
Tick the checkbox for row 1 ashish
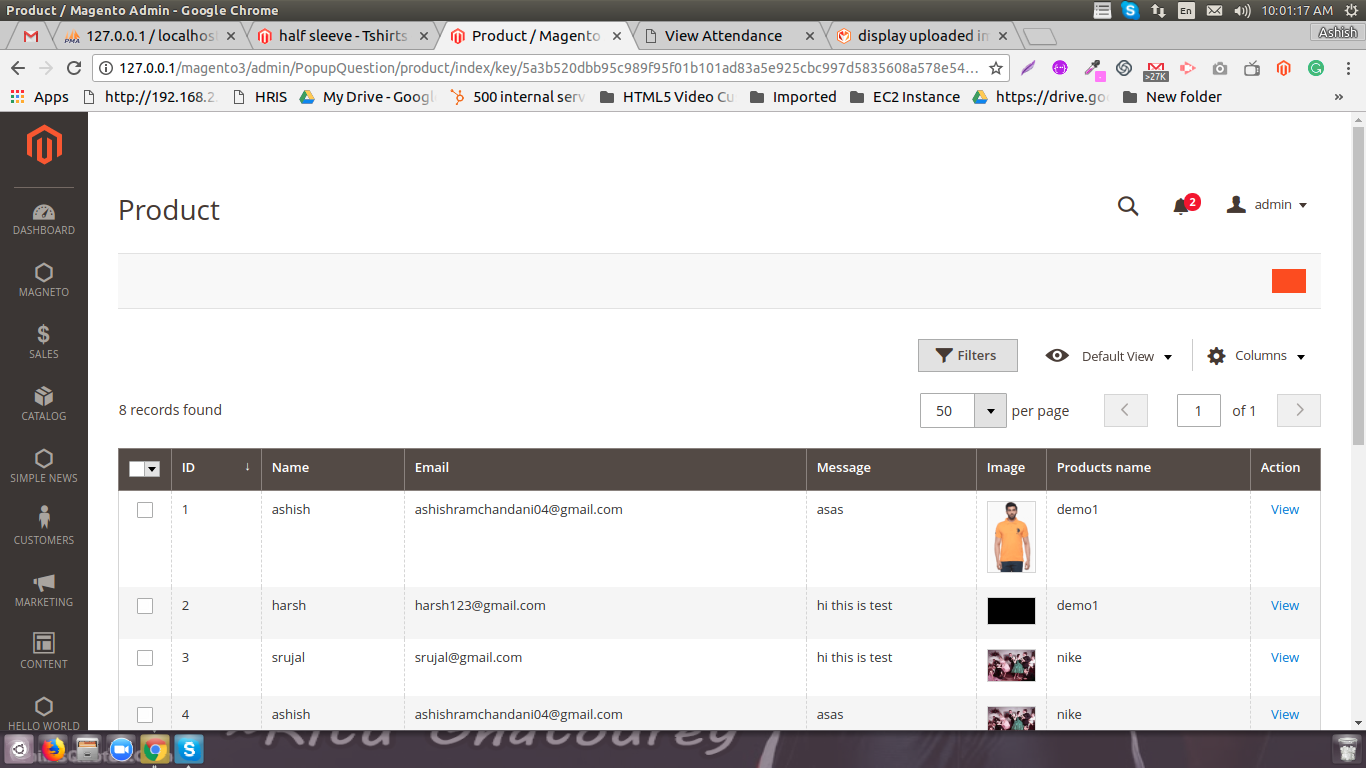145,510
